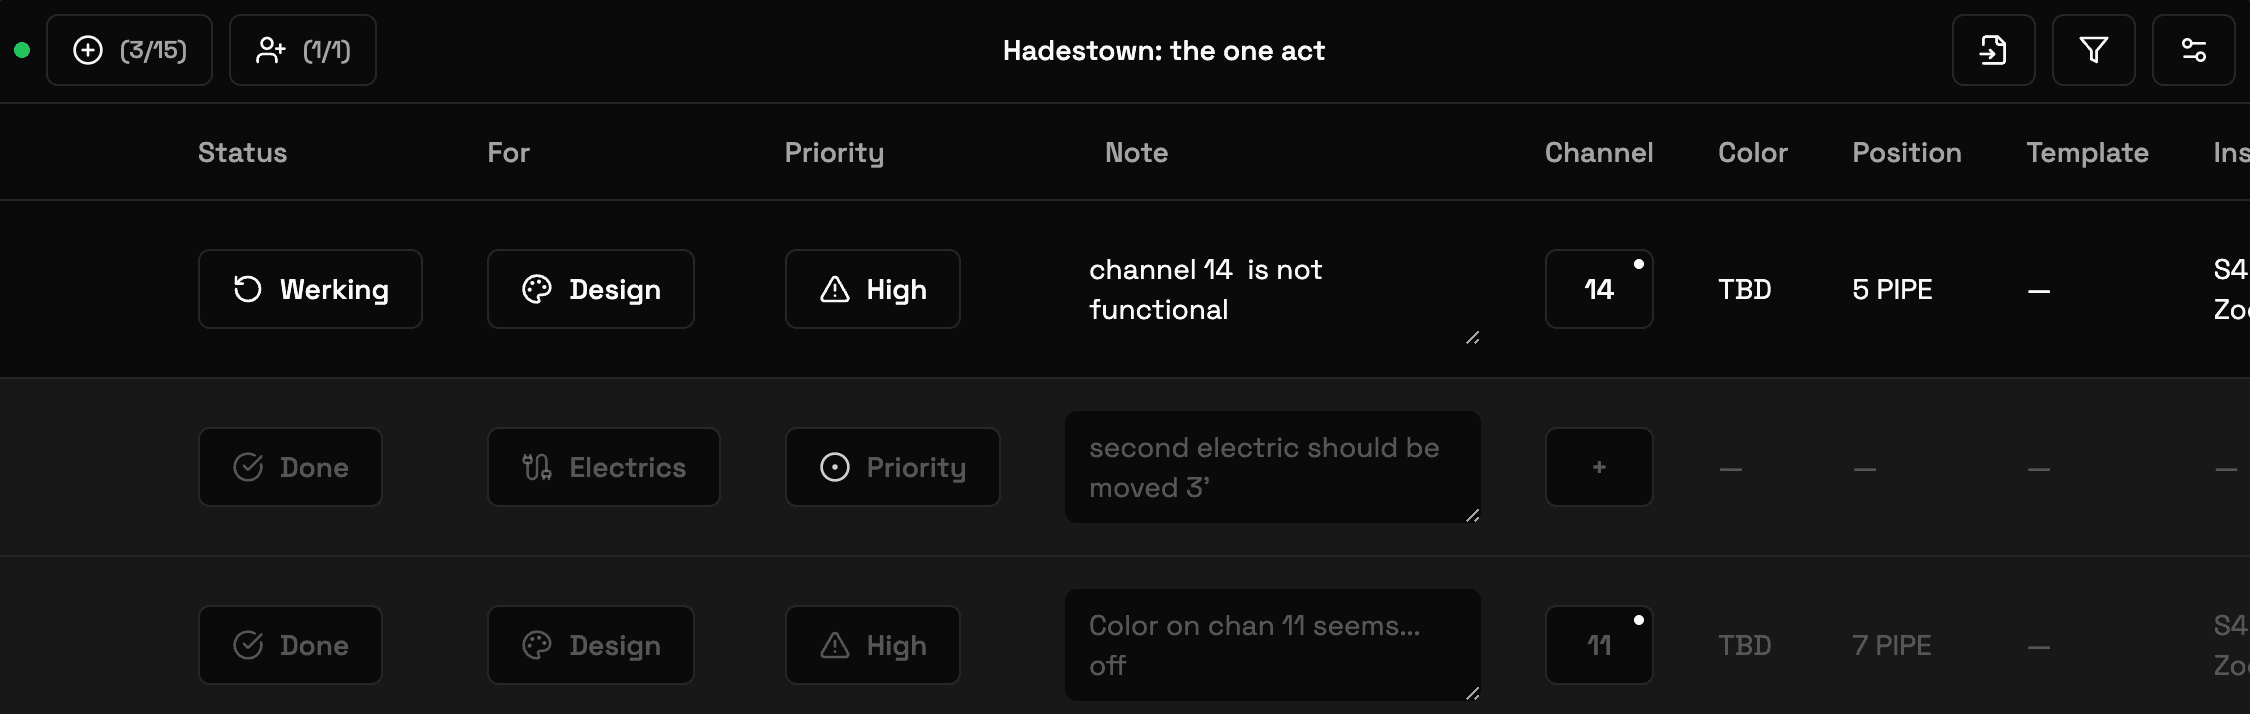Add a new note with the plus button
2250x714 pixels.
129,50
